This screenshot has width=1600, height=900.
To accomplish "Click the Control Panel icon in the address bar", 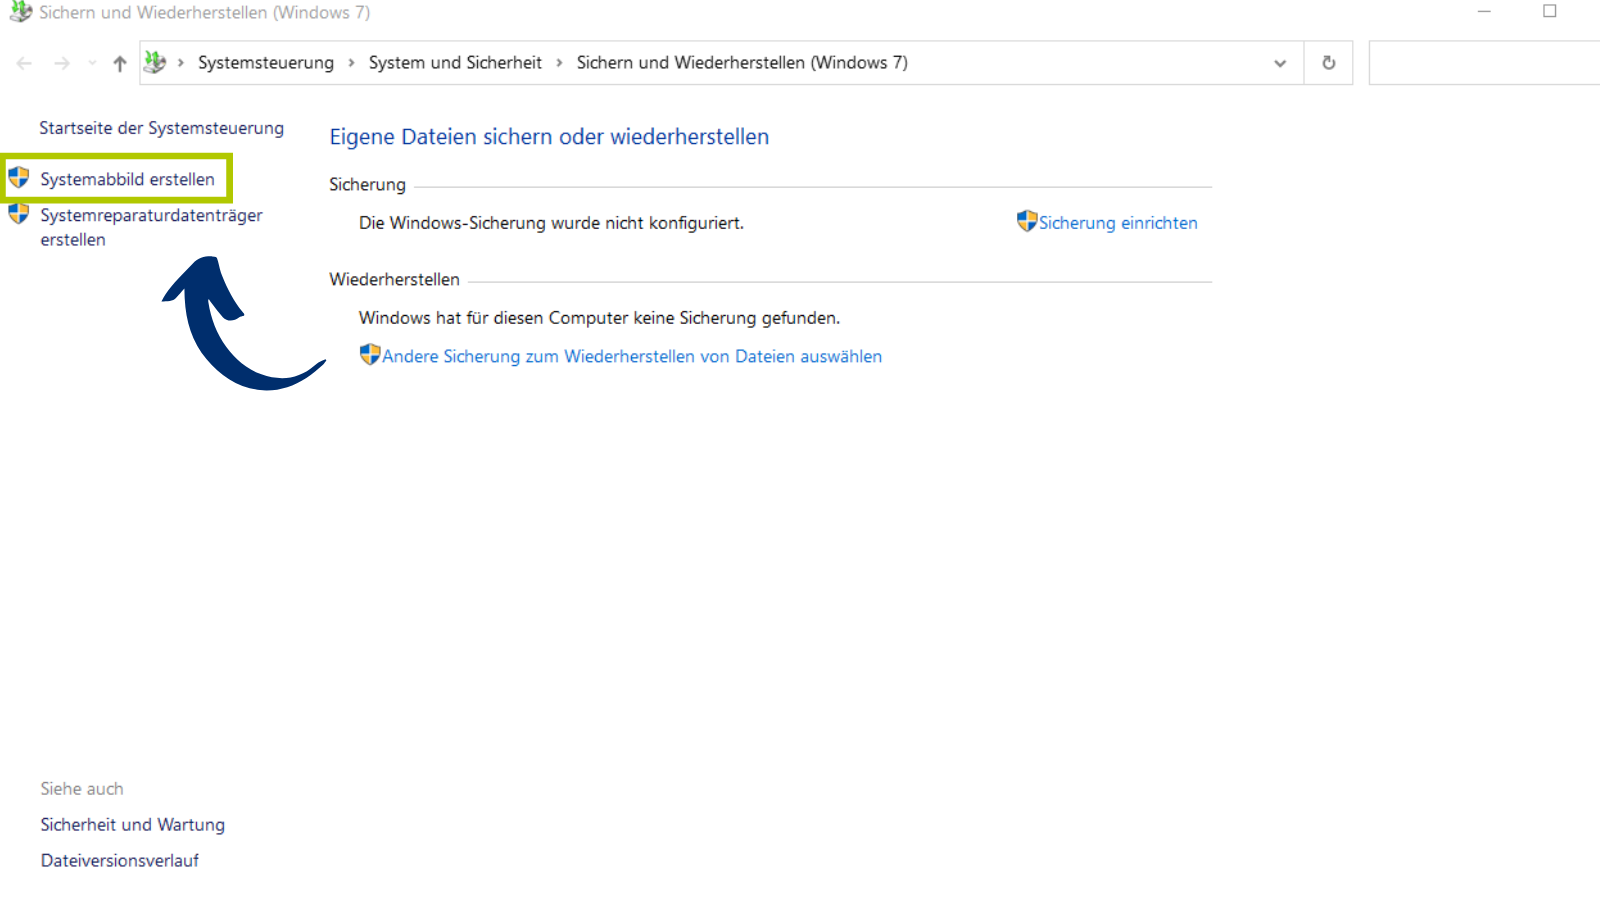I will tap(155, 62).
